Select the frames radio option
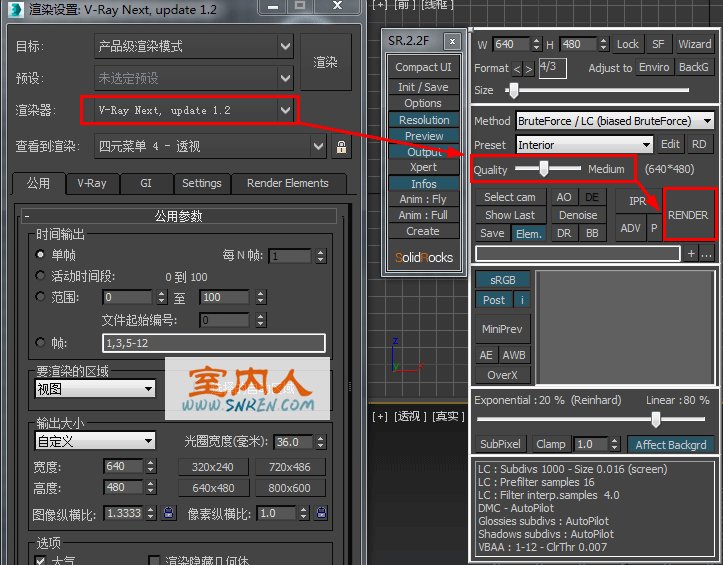Image resolution: width=723 pixels, height=565 pixels. point(40,342)
